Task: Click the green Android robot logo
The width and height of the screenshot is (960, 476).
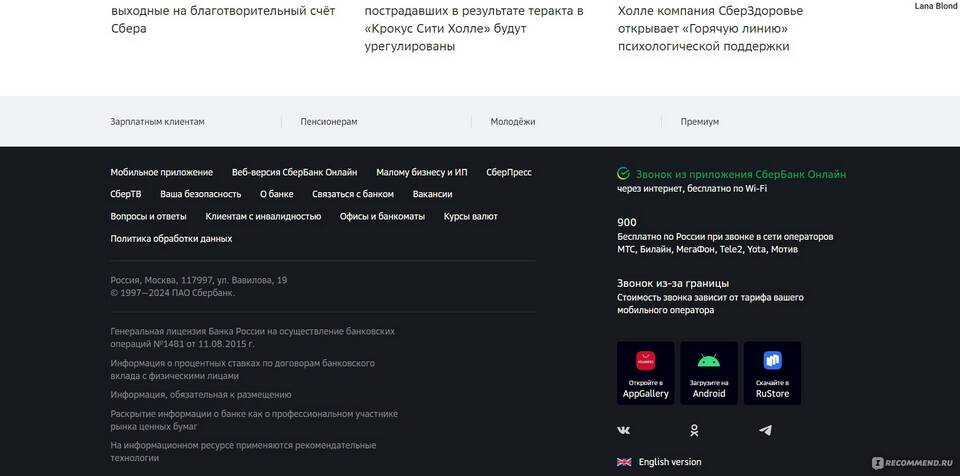Action: [x=708, y=361]
